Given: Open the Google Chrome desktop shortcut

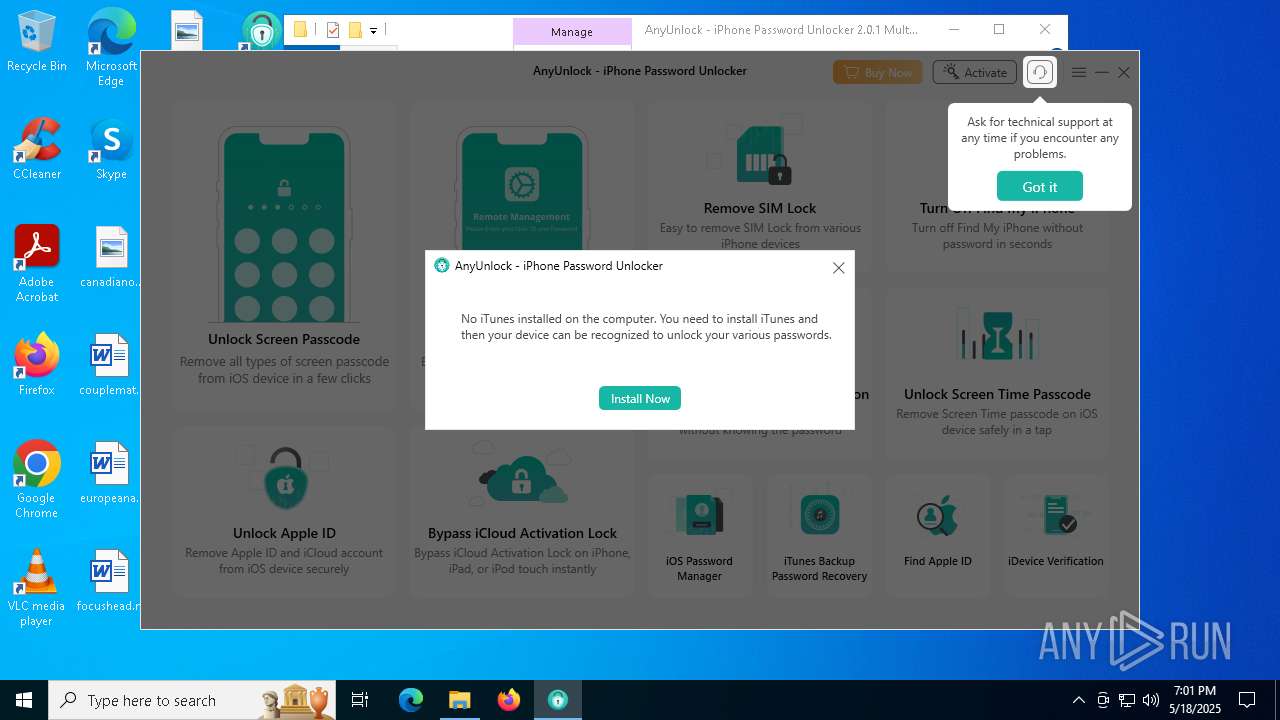Looking at the screenshot, I should pyautogui.click(x=37, y=480).
